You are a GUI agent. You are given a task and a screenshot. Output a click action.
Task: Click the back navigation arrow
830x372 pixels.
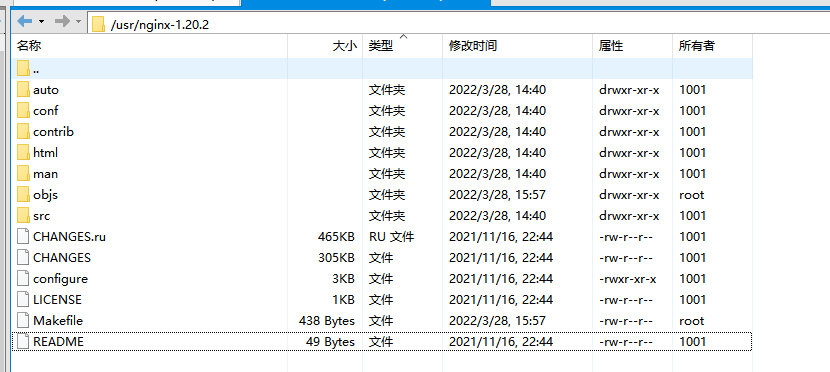tap(25, 22)
